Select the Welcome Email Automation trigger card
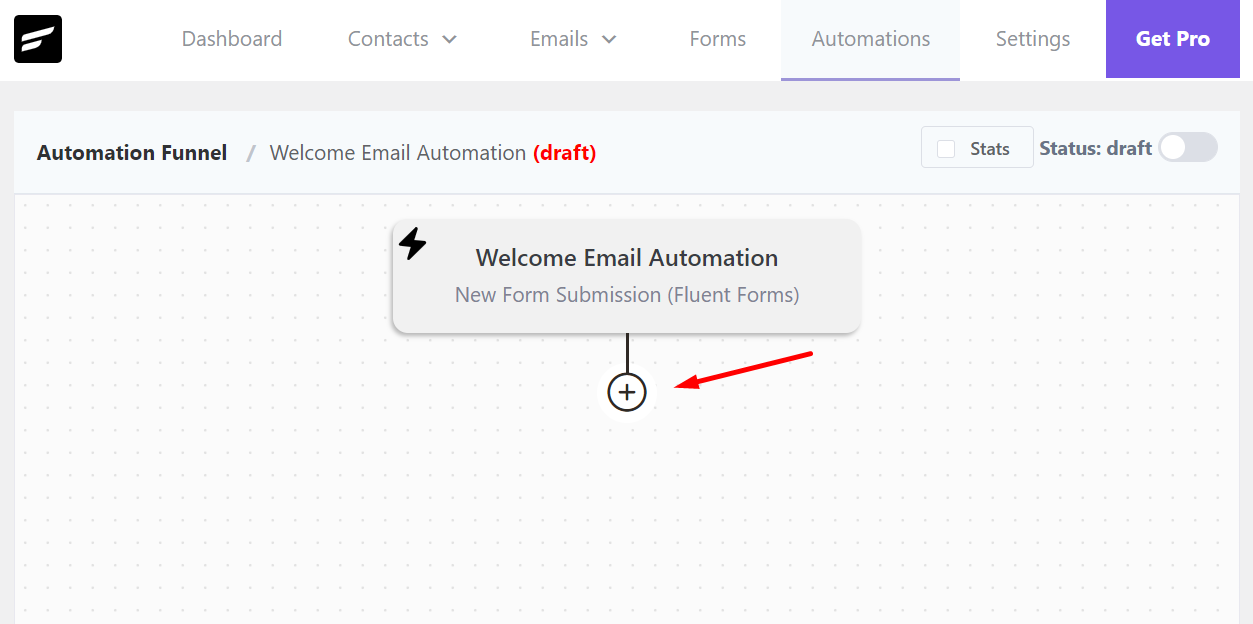This screenshot has height=624, width=1253. 626,276
